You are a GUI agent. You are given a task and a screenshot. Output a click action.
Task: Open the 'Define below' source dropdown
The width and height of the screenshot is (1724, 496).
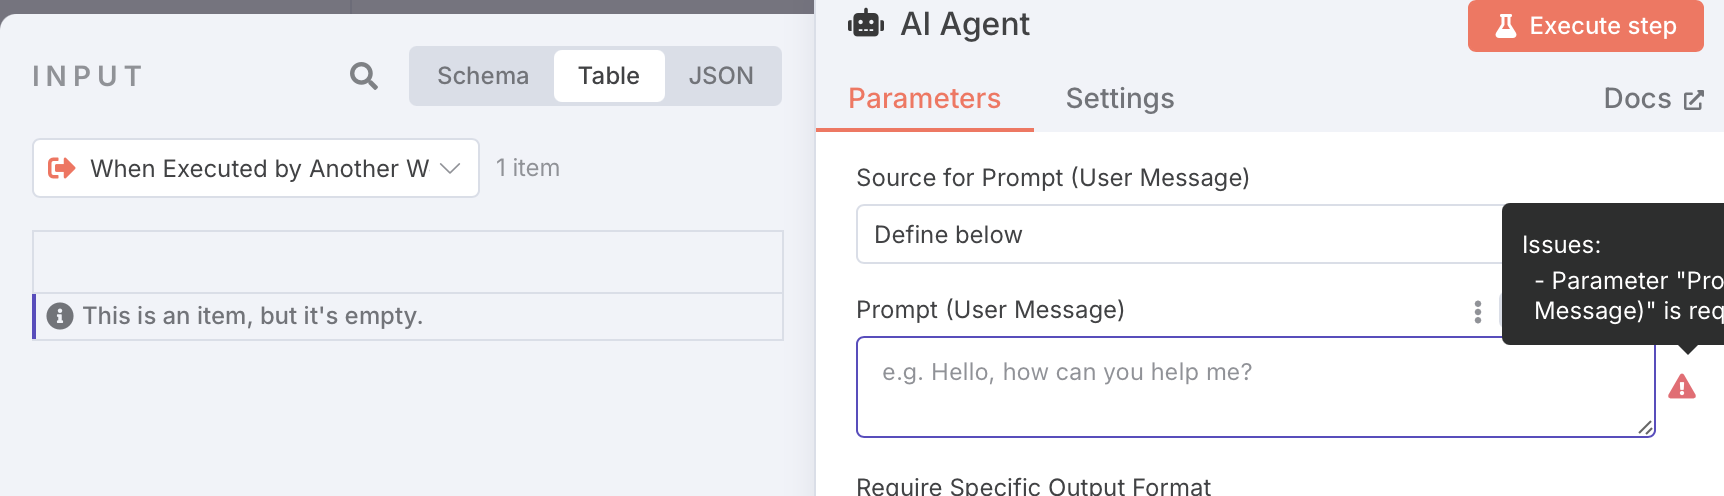(x=1179, y=234)
